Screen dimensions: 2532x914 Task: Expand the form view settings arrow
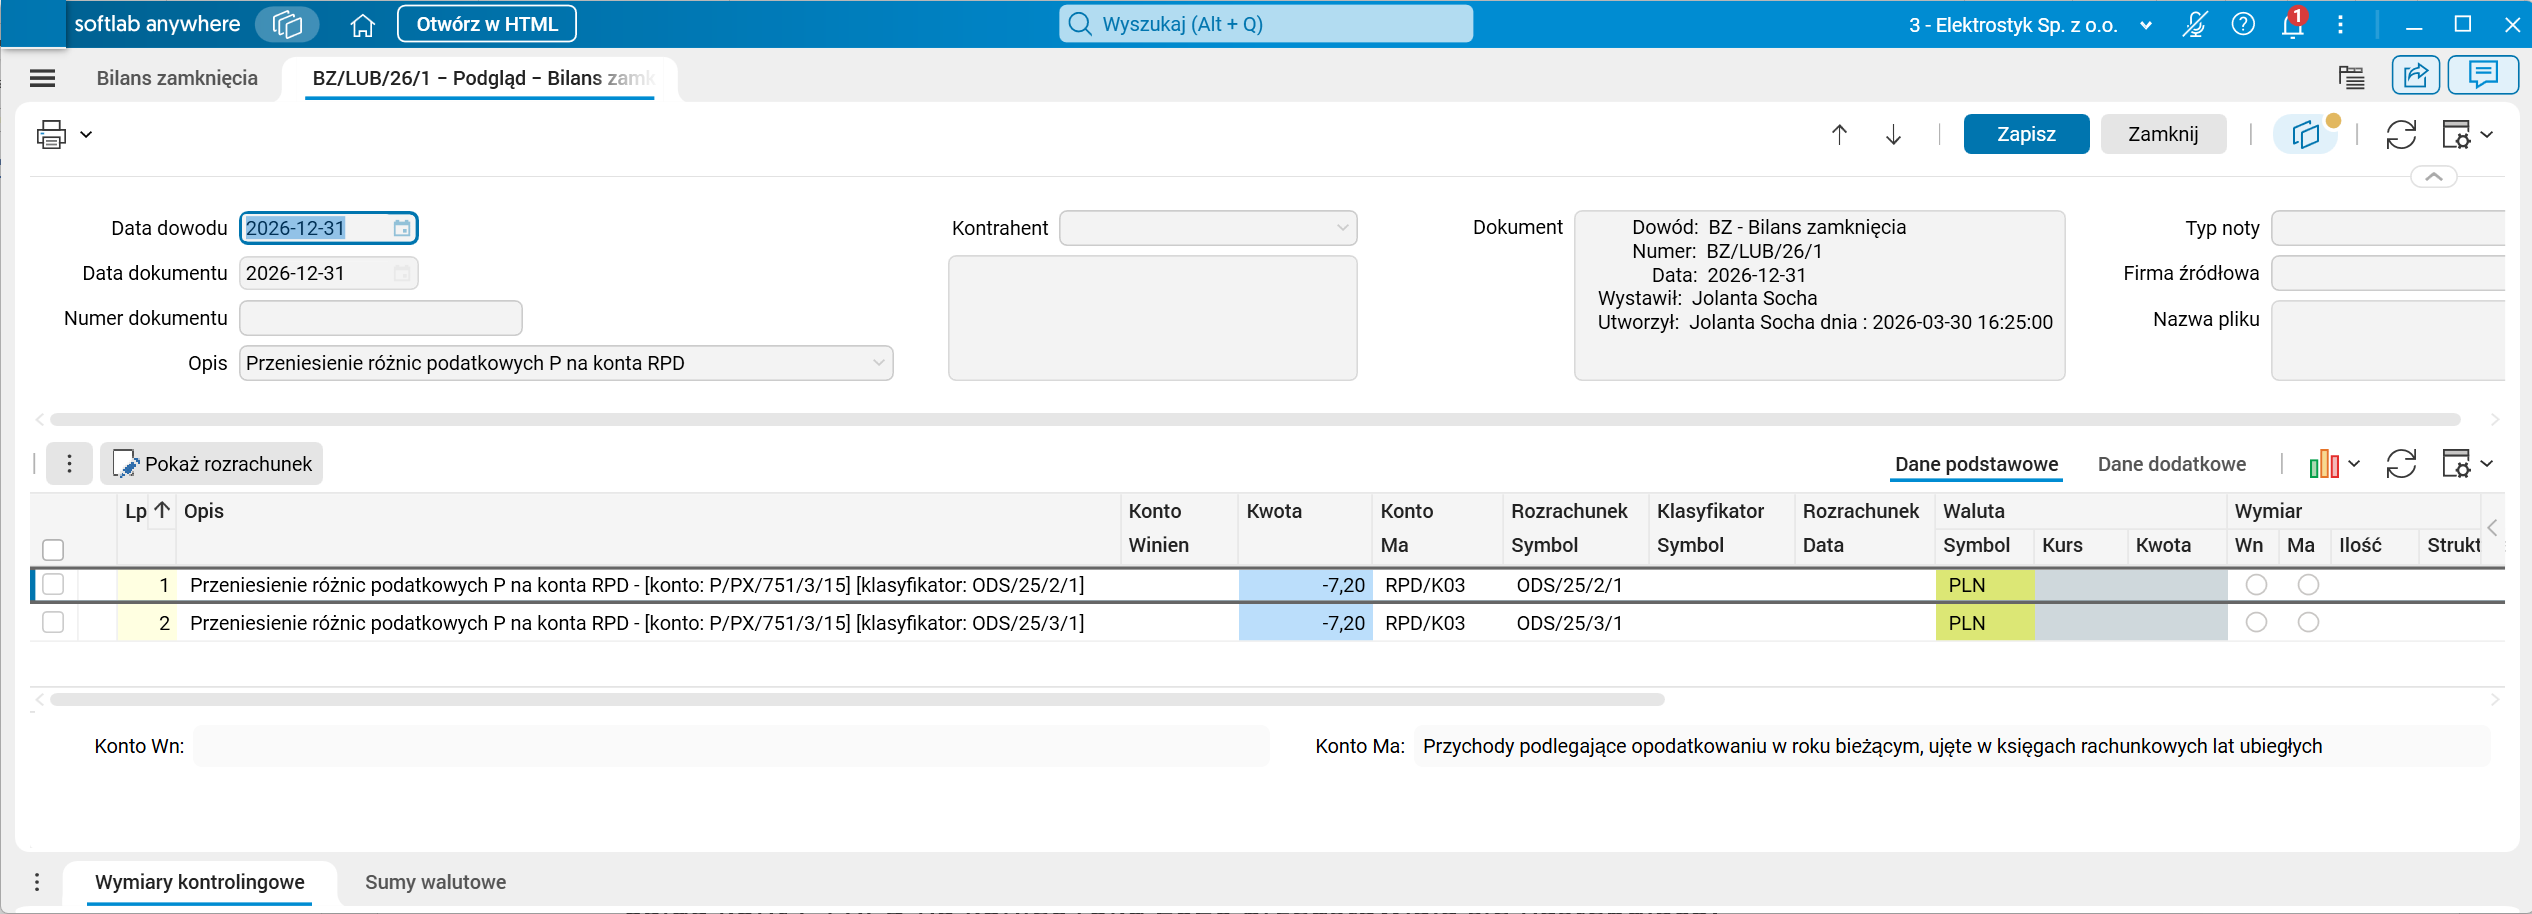point(2487,134)
